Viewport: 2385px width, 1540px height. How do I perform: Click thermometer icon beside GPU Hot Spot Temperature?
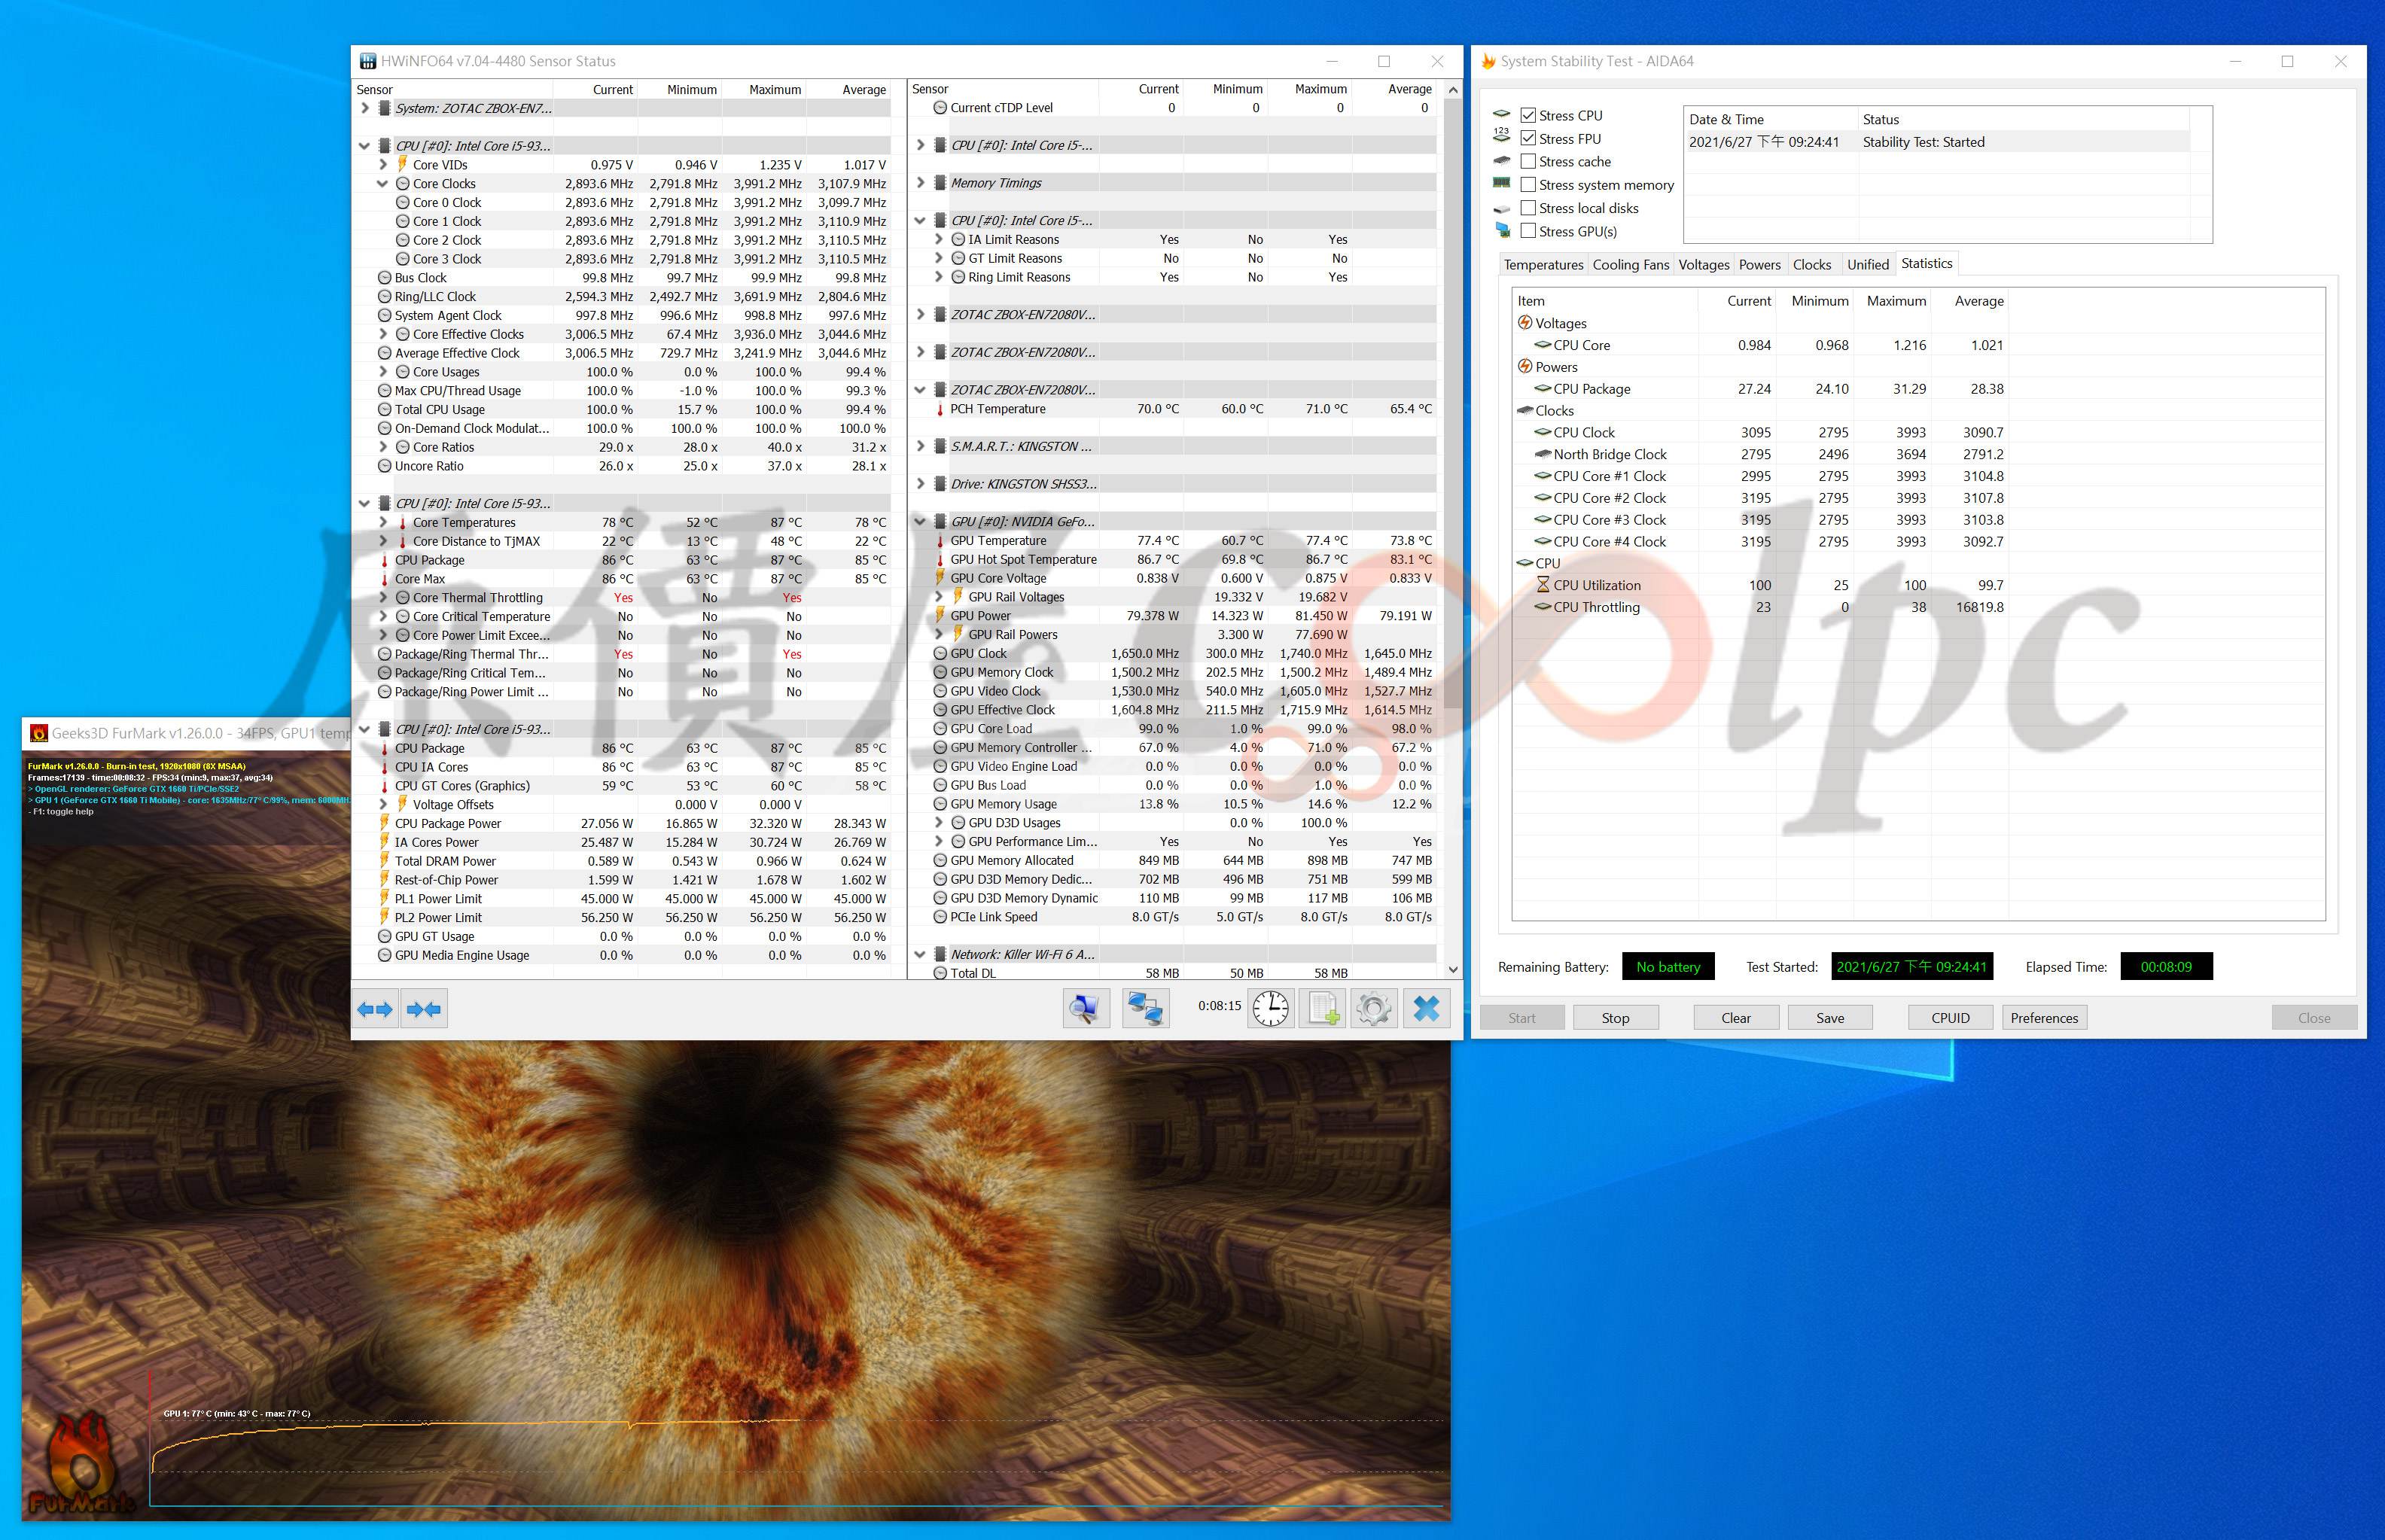click(940, 560)
